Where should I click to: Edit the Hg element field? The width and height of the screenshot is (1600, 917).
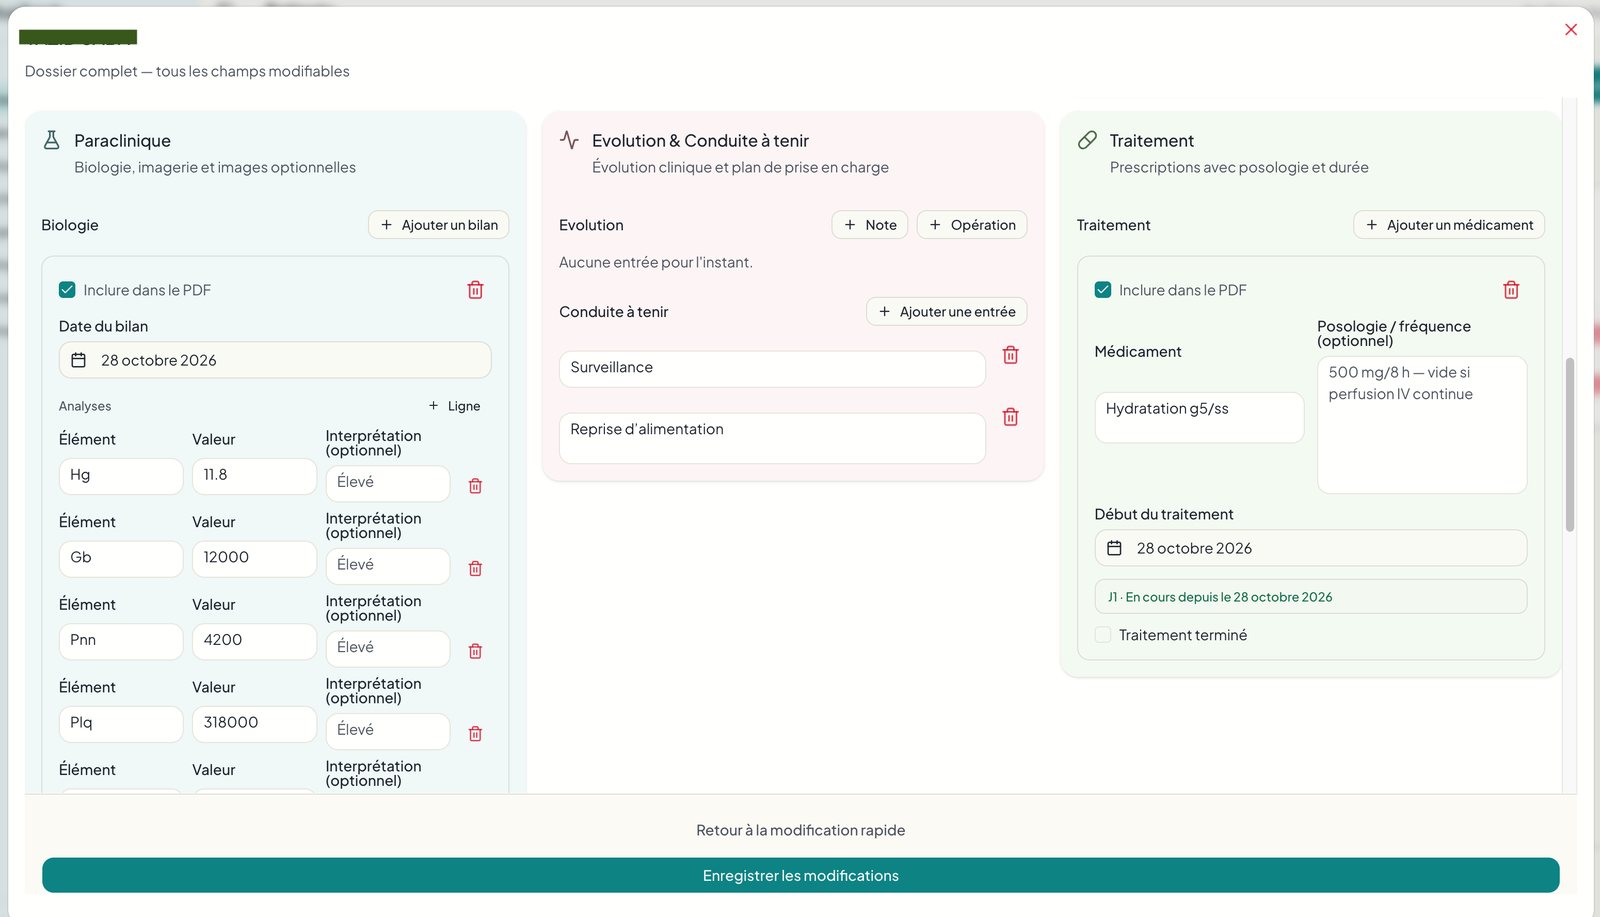click(x=121, y=476)
